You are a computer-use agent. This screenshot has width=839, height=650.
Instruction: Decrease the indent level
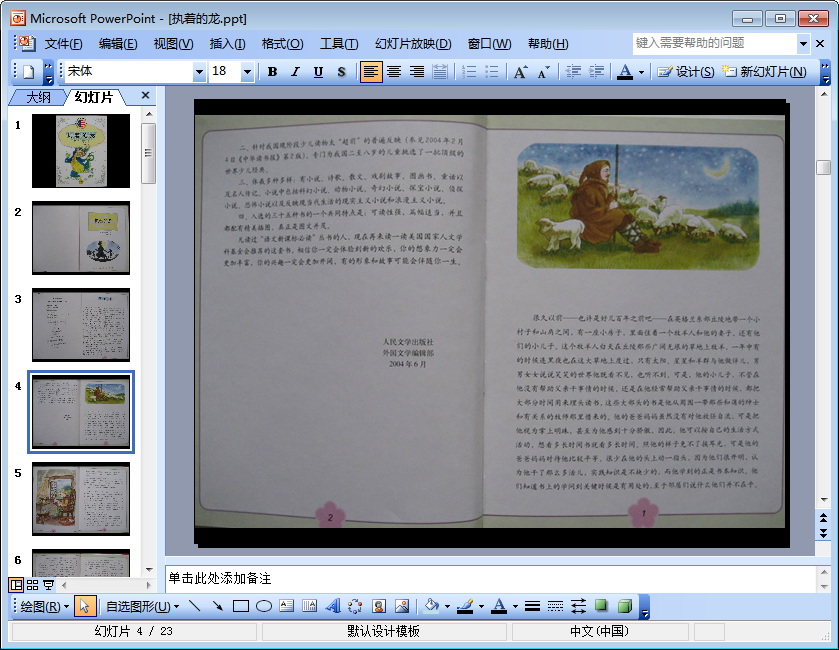(x=573, y=72)
